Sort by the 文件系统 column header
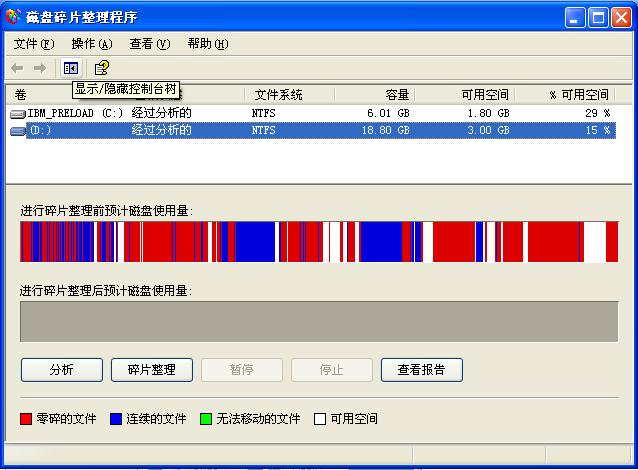This screenshot has width=638, height=470. pyautogui.click(x=278, y=95)
